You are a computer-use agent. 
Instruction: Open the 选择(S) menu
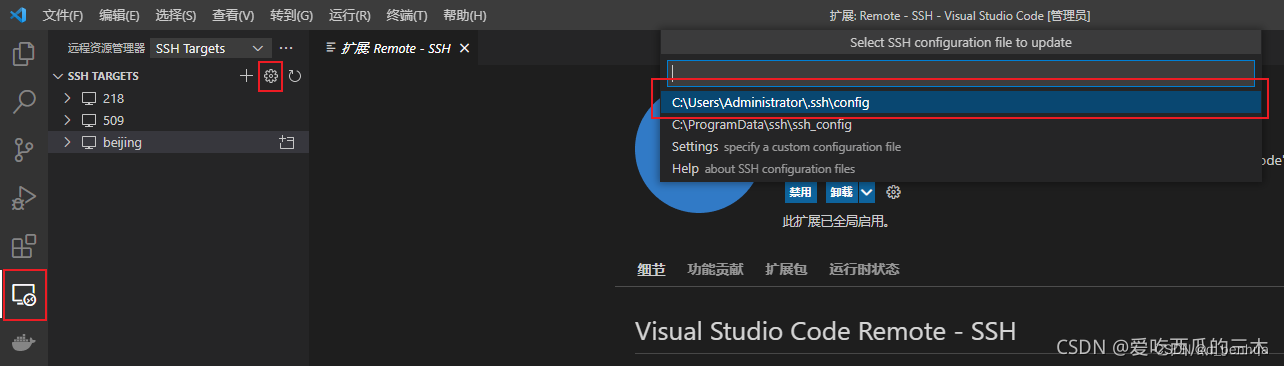(x=176, y=16)
